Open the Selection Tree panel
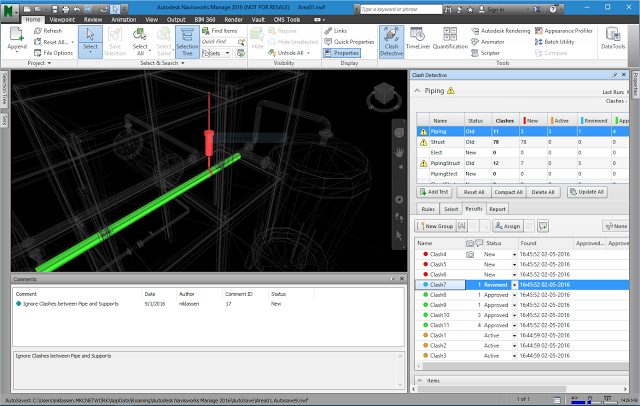Viewport: 640px width, 406px height. point(187,42)
